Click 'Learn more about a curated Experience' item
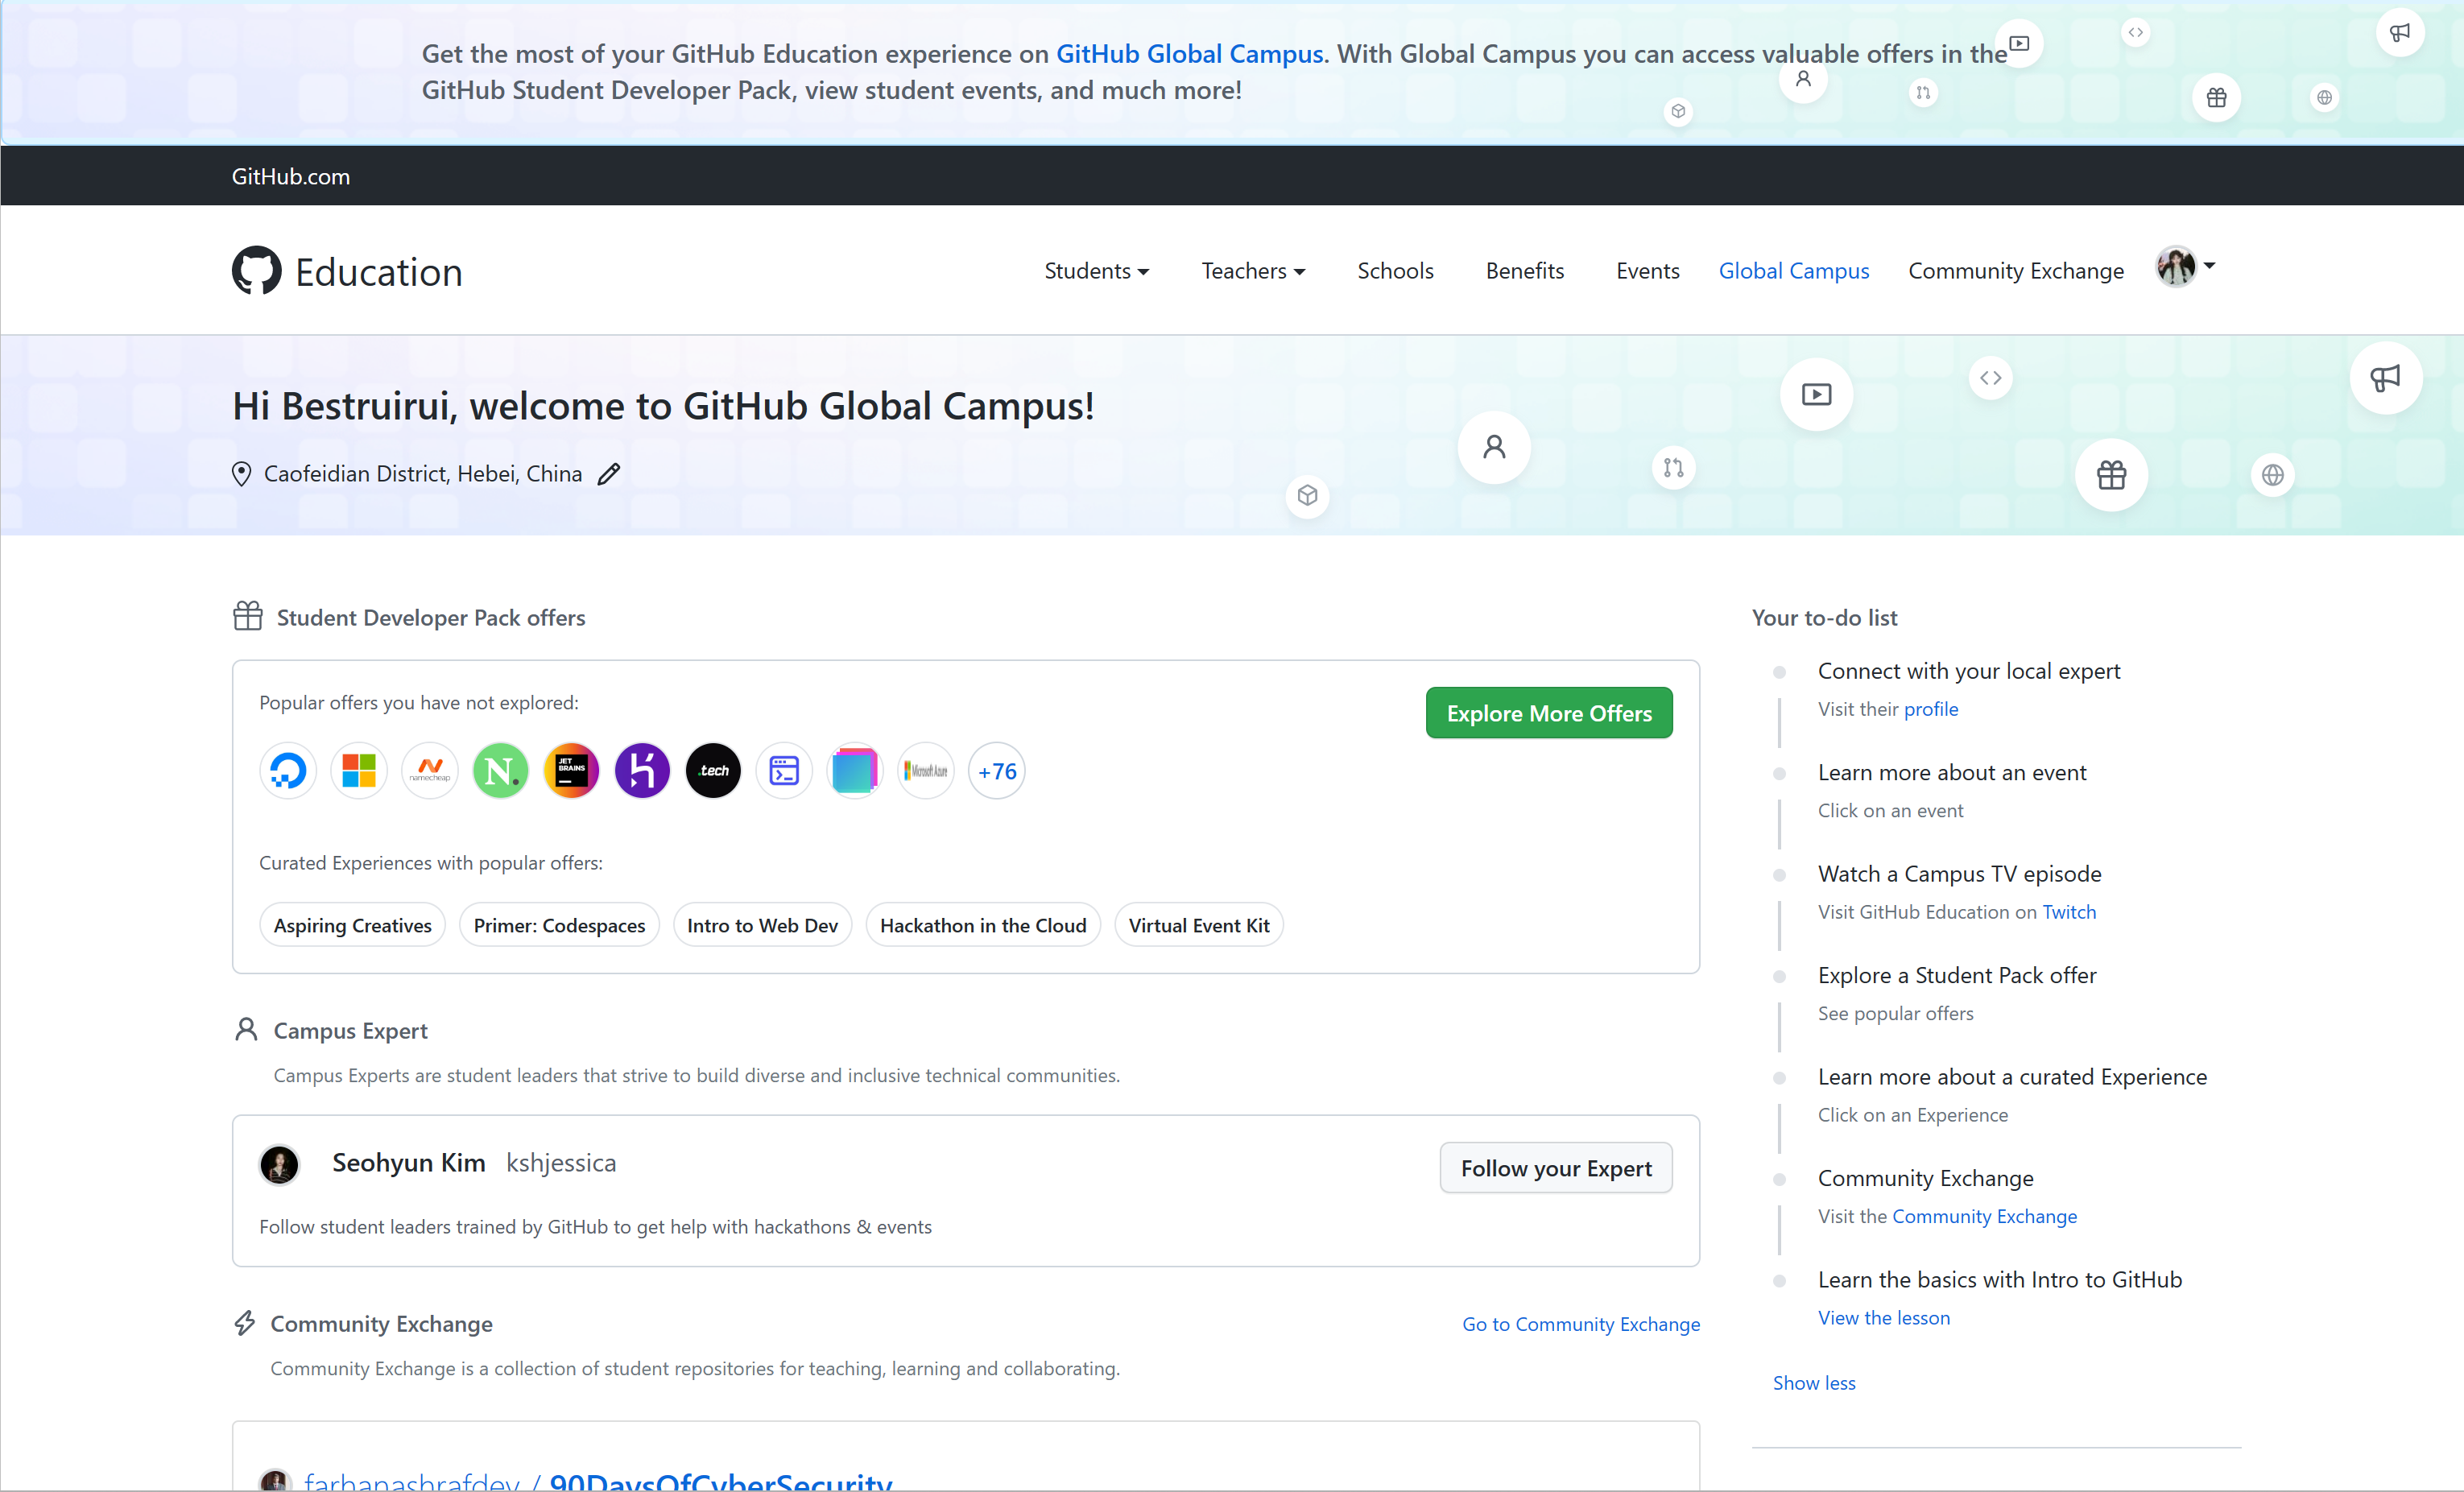This screenshot has width=2464, height=1492. pos(2011,1077)
